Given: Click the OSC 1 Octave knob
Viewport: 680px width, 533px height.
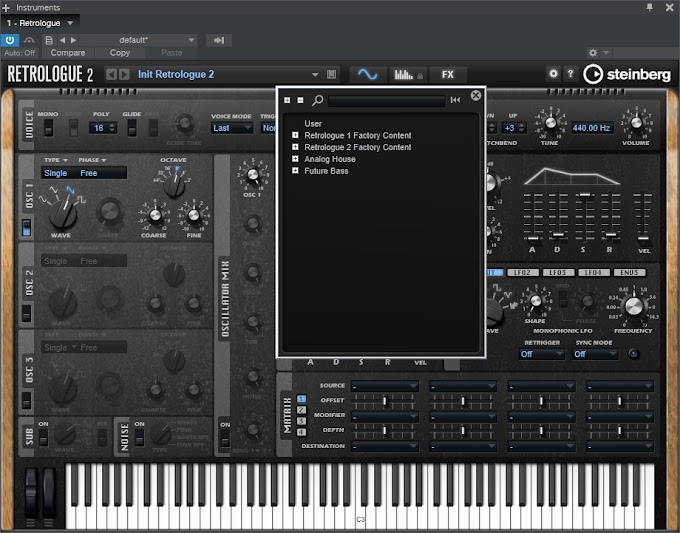Looking at the screenshot, I should click(x=174, y=186).
